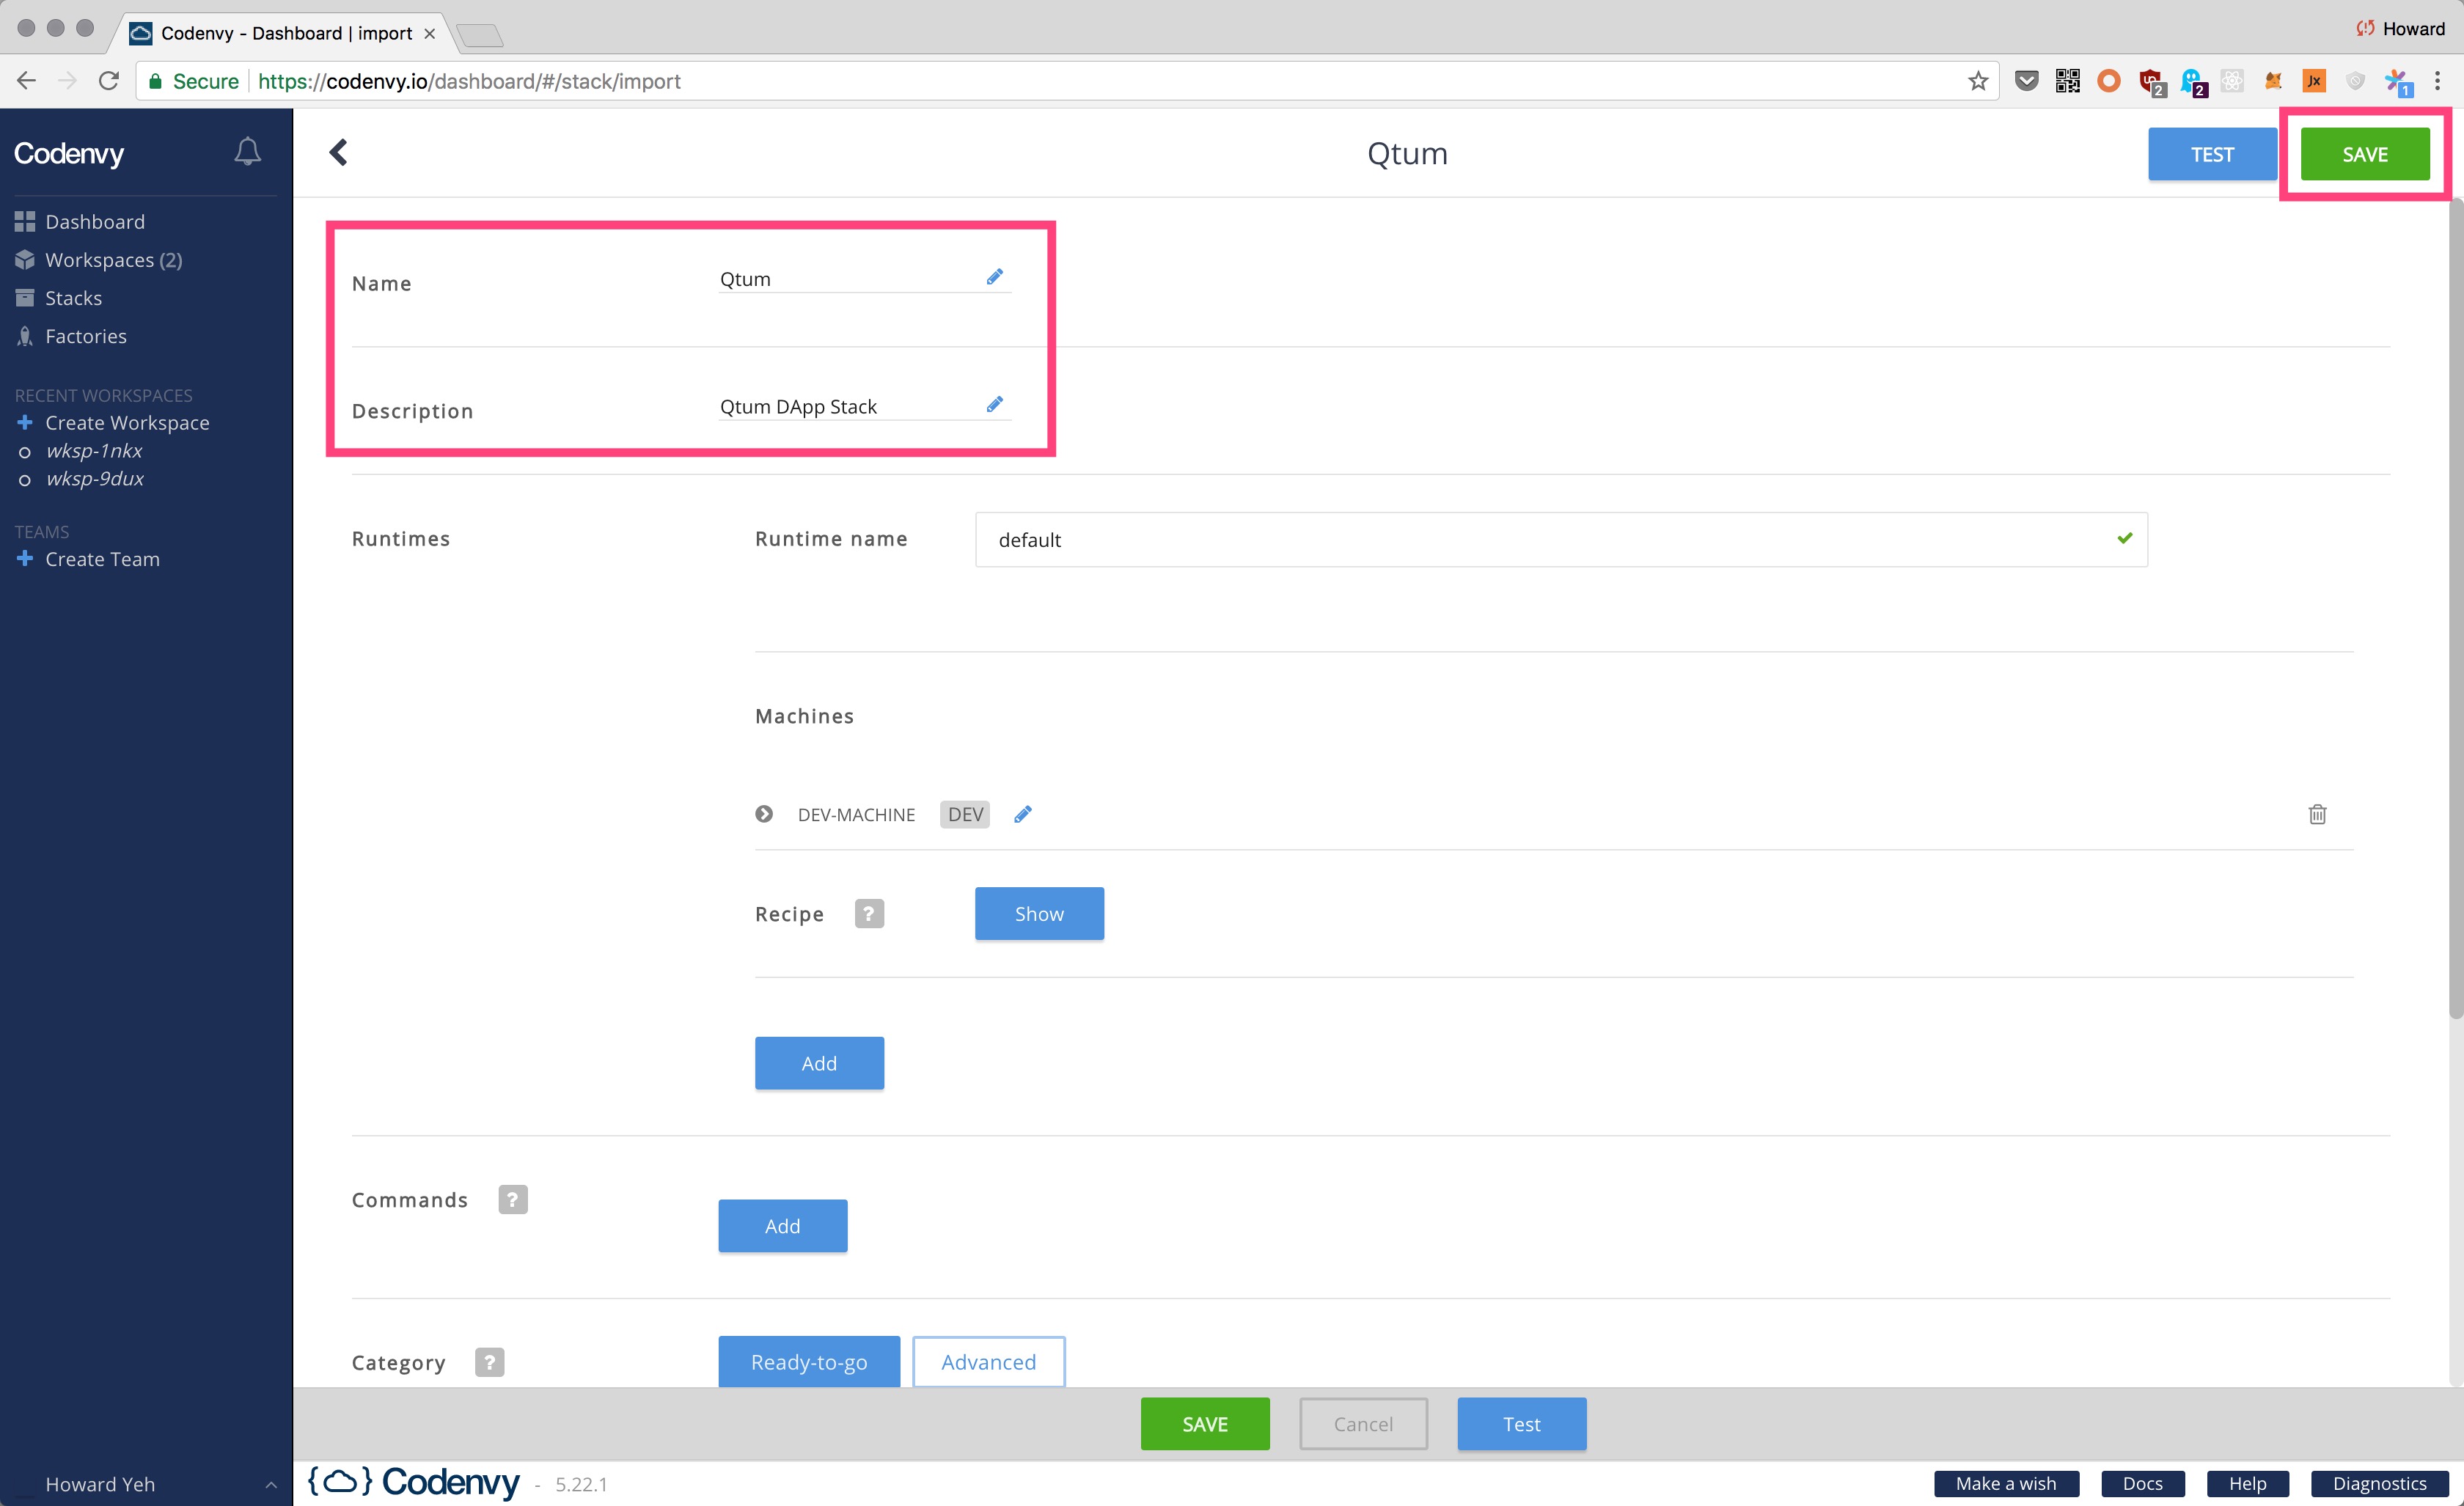
Task: Open the MetaMask fox extension icon
Action: (2273, 81)
